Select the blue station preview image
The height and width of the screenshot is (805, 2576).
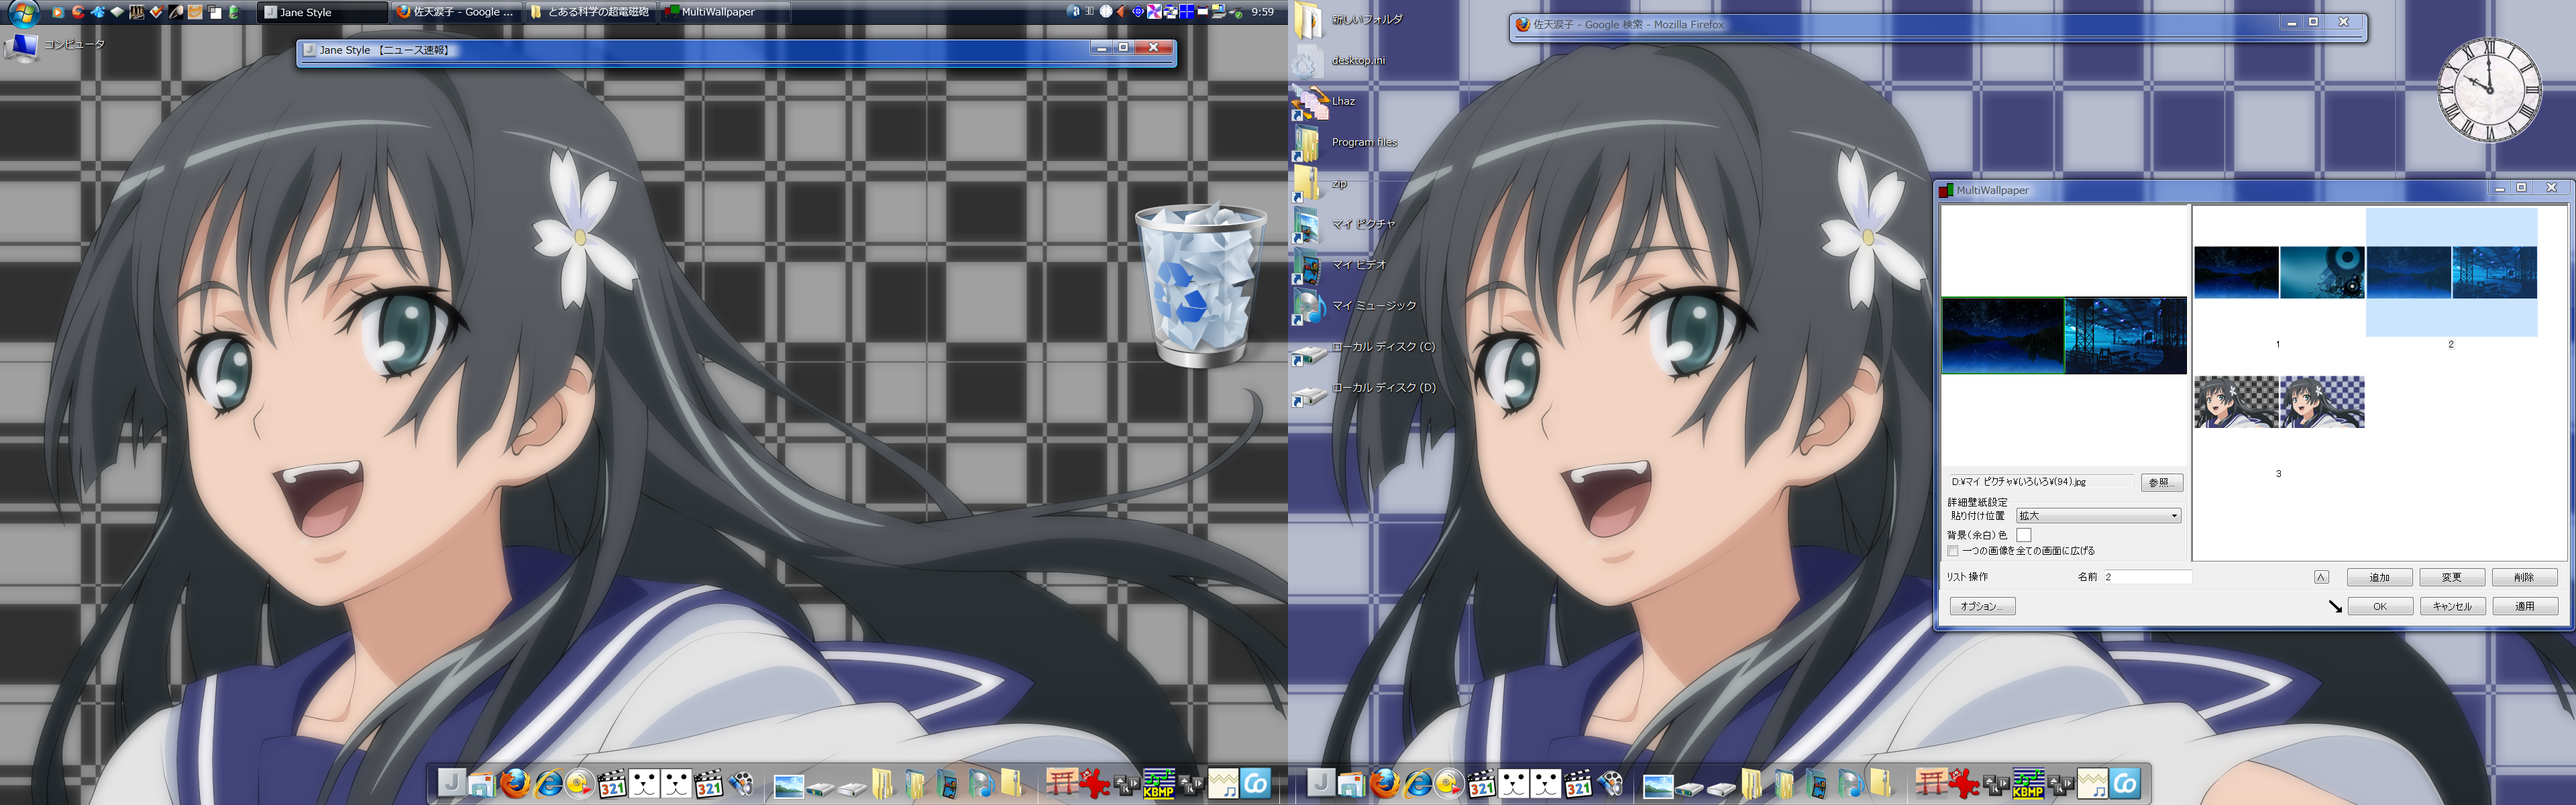tap(2126, 336)
